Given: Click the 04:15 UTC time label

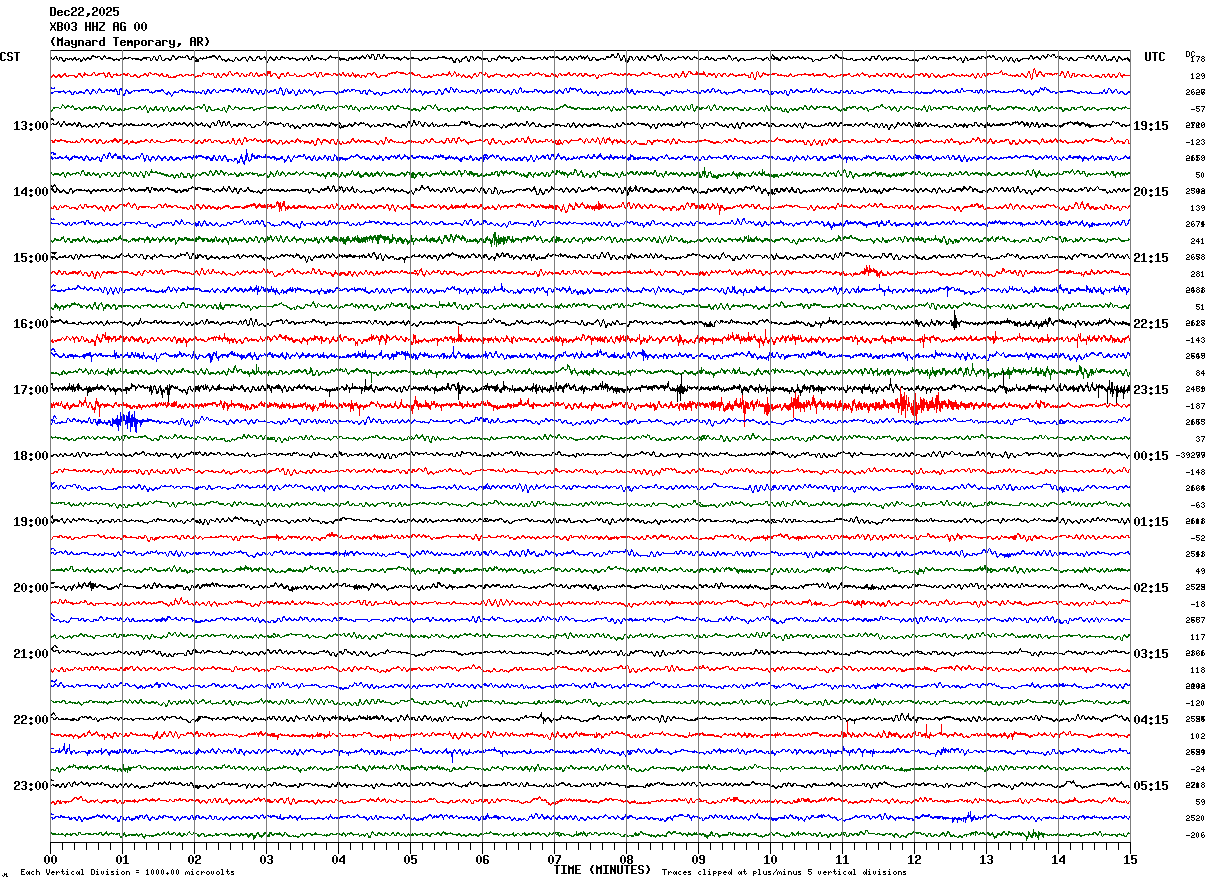Looking at the screenshot, I should pos(1151,720).
